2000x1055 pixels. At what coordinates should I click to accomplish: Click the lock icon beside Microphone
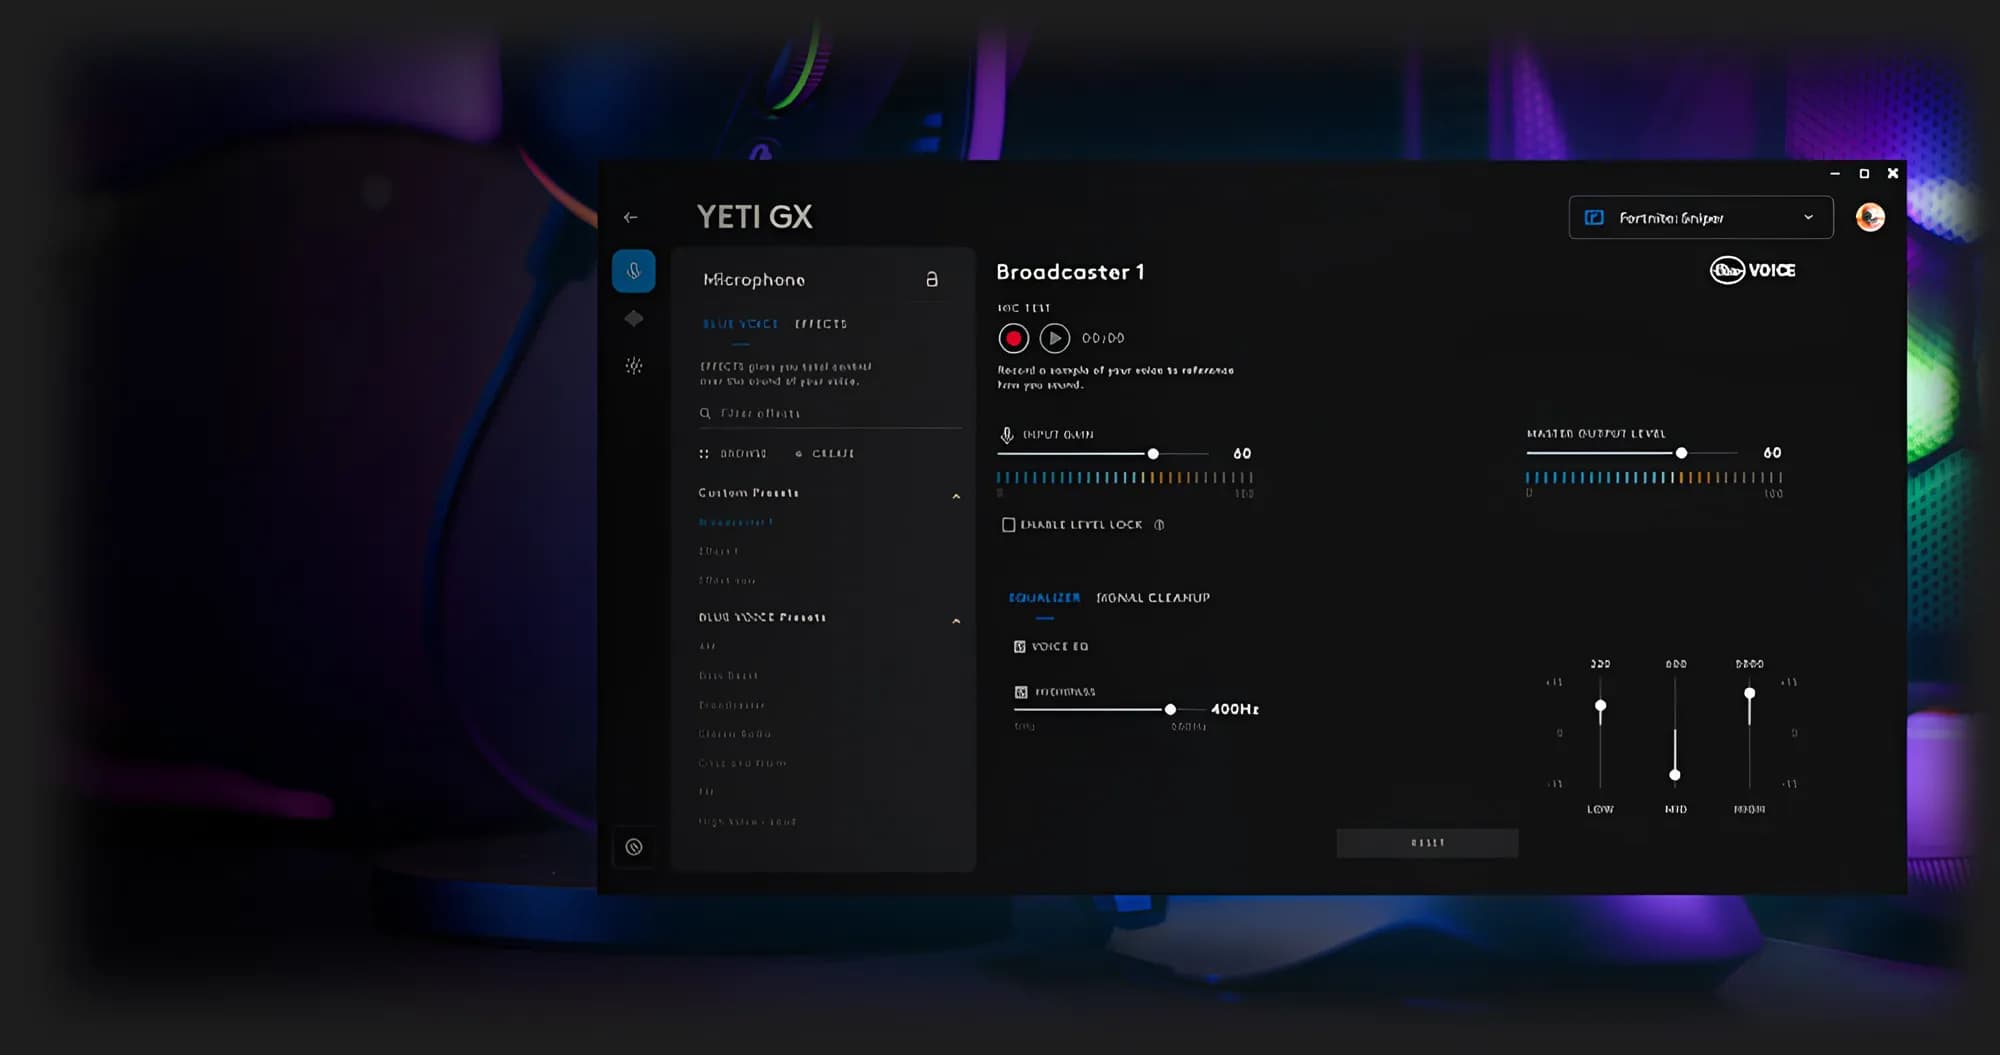coord(932,279)
